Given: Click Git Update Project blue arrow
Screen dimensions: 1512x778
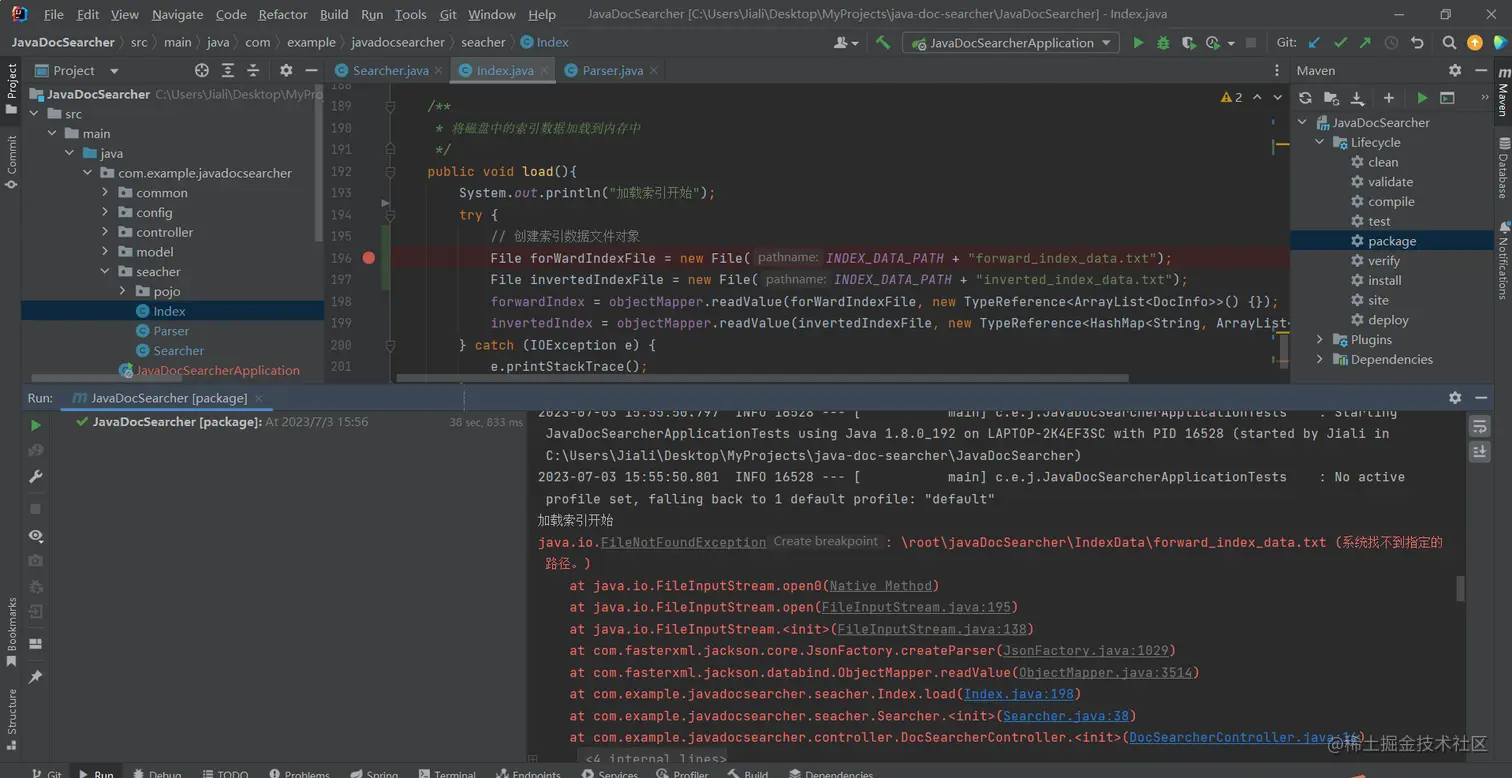Looking at the screenshot, I should (x=1314, y=43).
